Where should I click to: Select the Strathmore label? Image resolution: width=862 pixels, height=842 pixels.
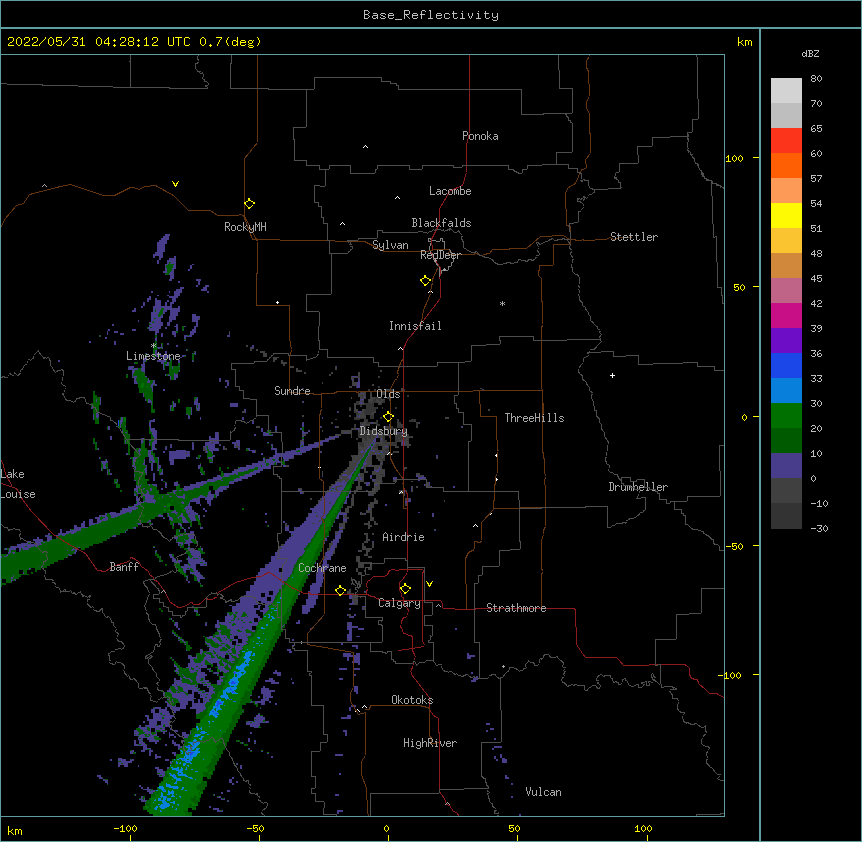pos(516,608)
